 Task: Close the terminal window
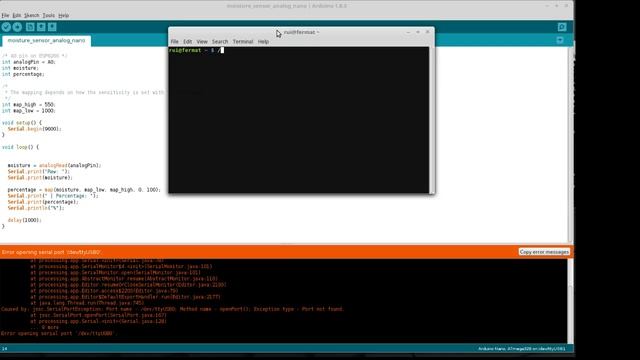427,32
